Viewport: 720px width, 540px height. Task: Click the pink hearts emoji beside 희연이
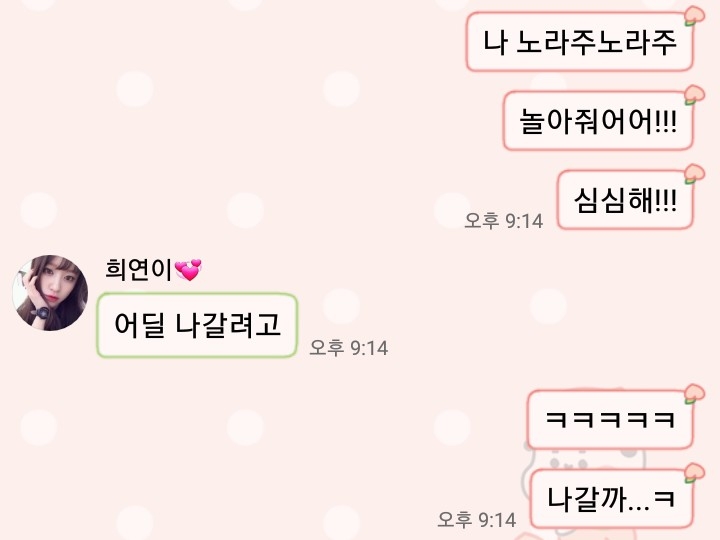(188, 270)
